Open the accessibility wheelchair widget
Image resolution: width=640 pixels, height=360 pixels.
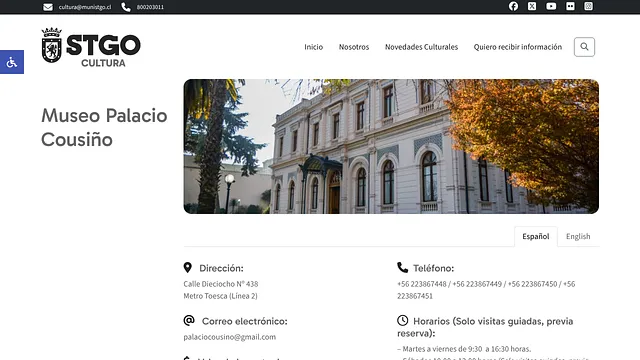[x=12, y=62]
